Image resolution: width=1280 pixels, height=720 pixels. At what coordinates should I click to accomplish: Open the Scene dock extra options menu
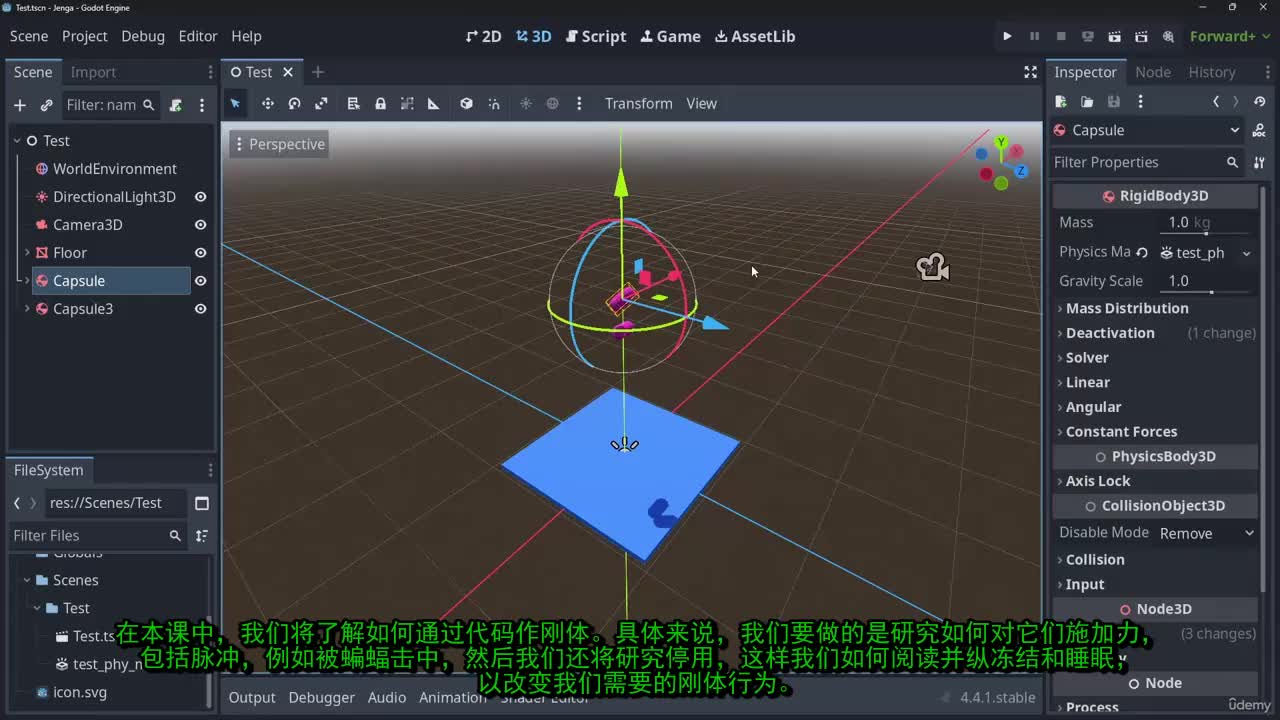tap(201, 105)
